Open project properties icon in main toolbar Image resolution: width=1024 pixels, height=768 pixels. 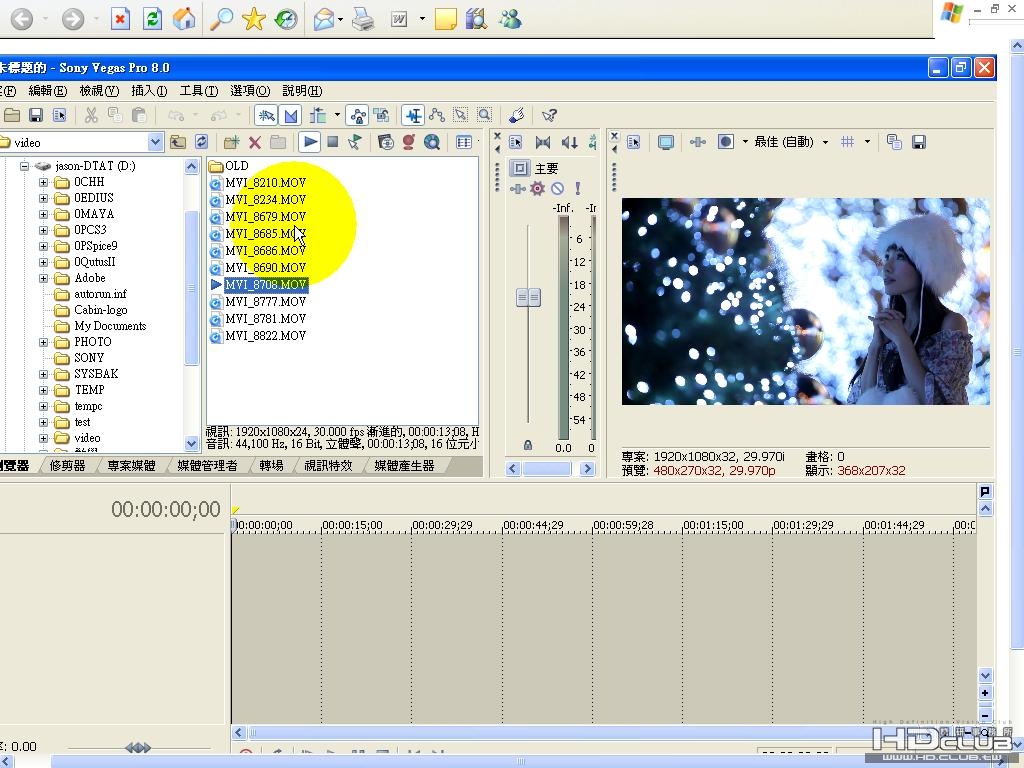(59, 116)
